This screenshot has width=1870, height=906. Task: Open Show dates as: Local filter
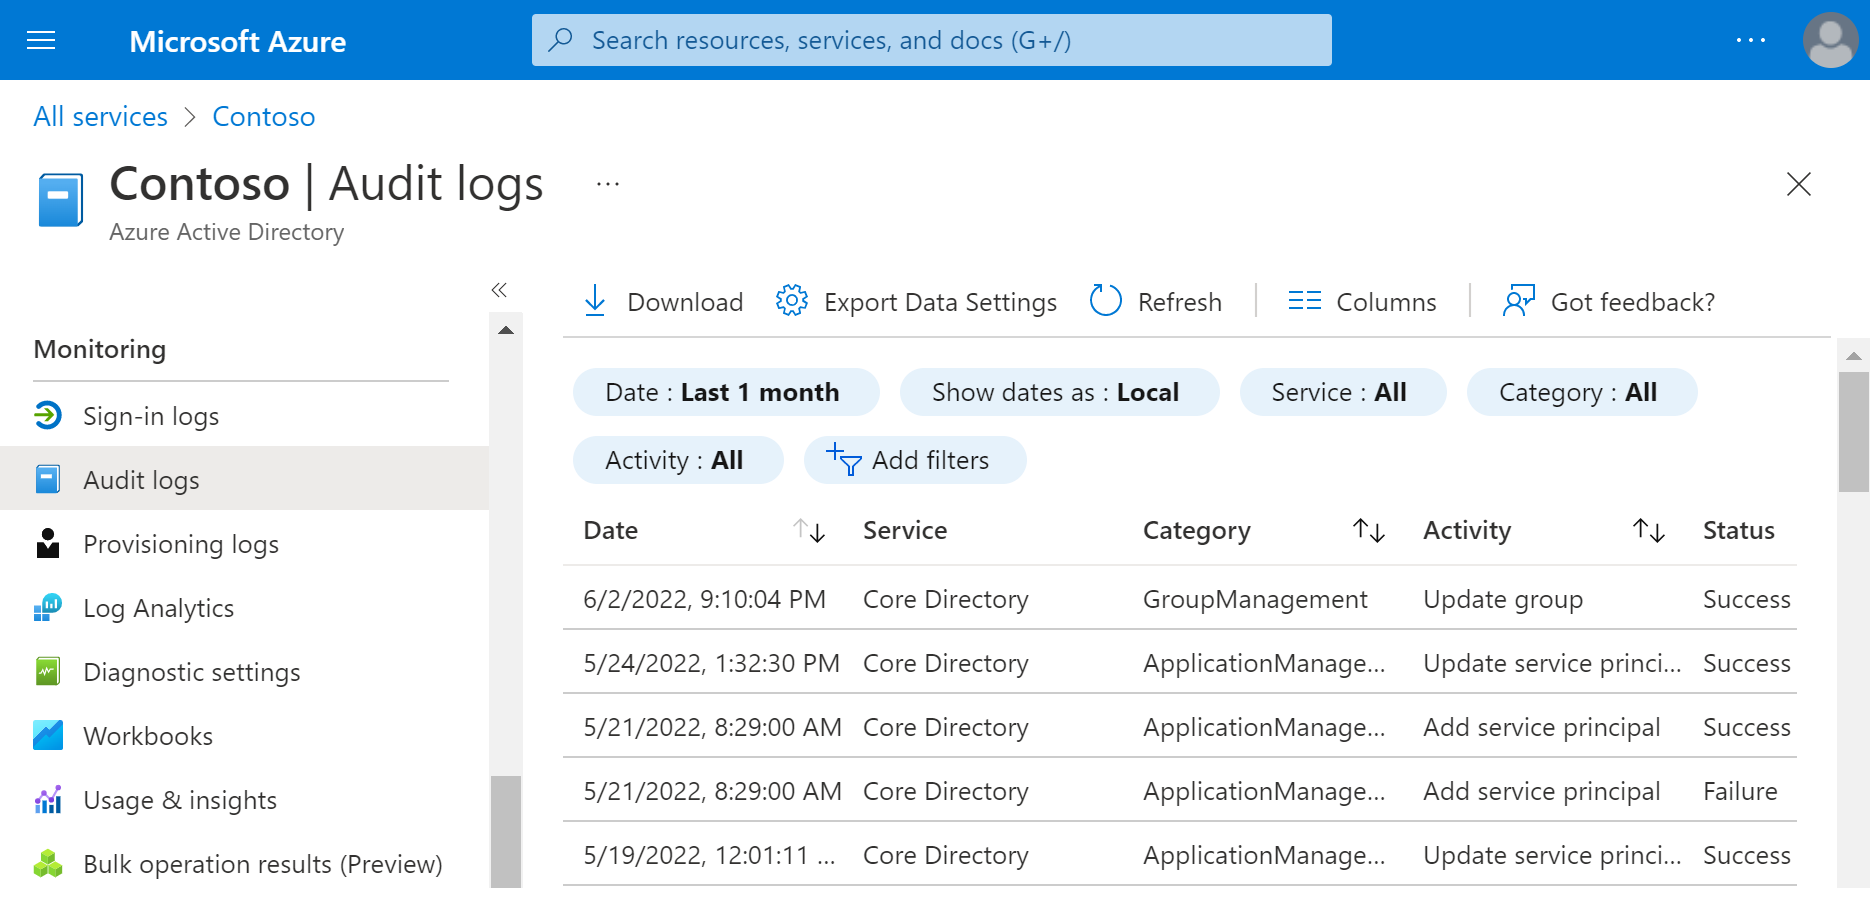pos(1059,392)
